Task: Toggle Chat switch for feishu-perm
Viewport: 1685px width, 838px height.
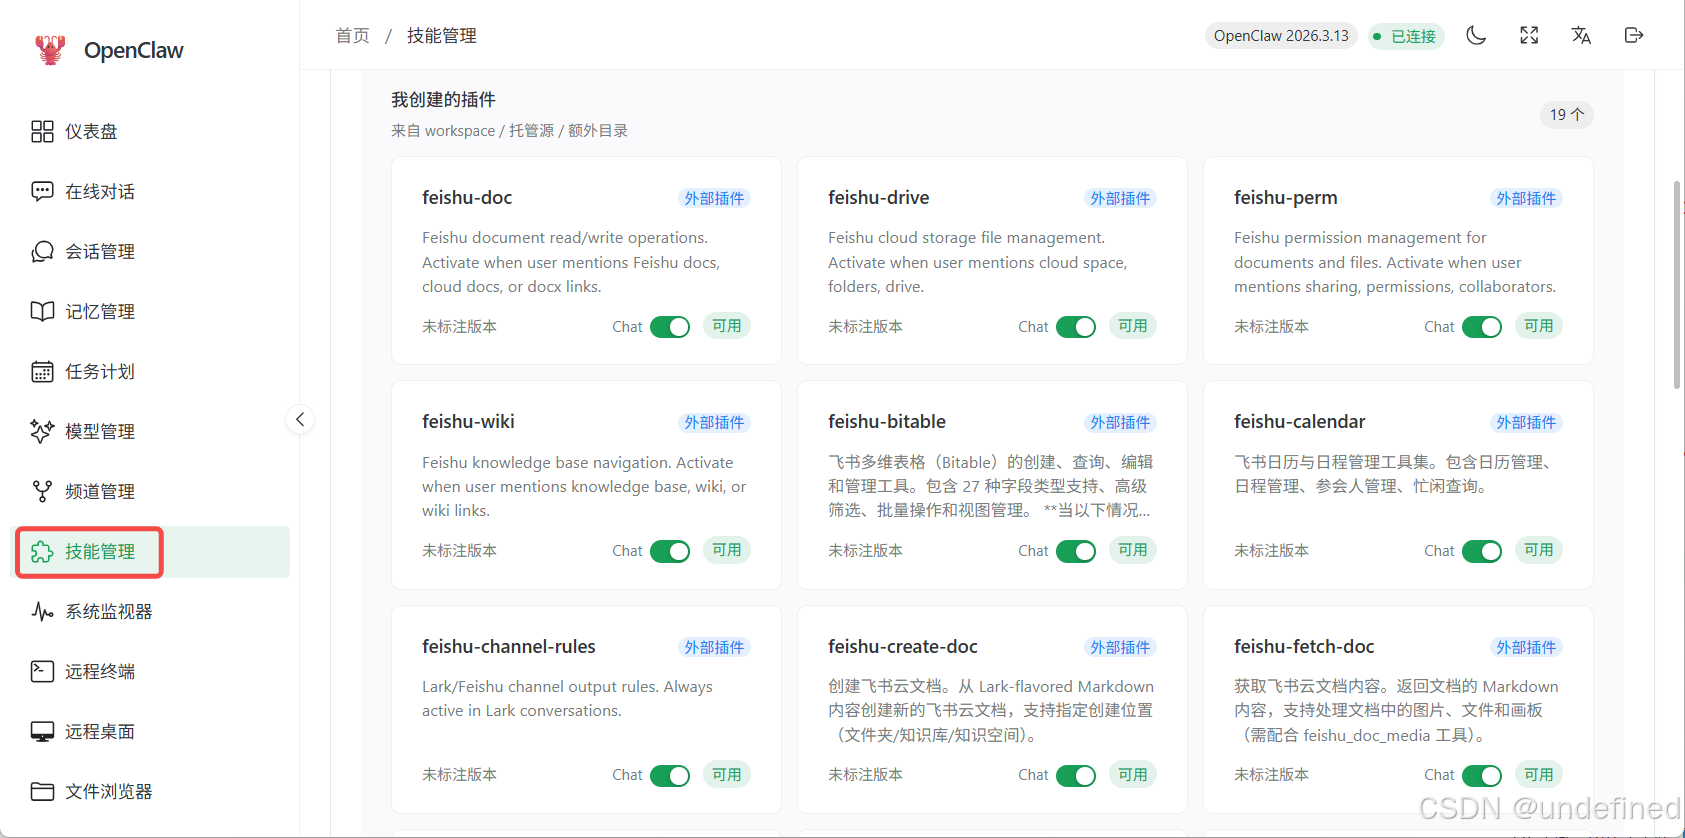Action: click(x=1482, y=327)
